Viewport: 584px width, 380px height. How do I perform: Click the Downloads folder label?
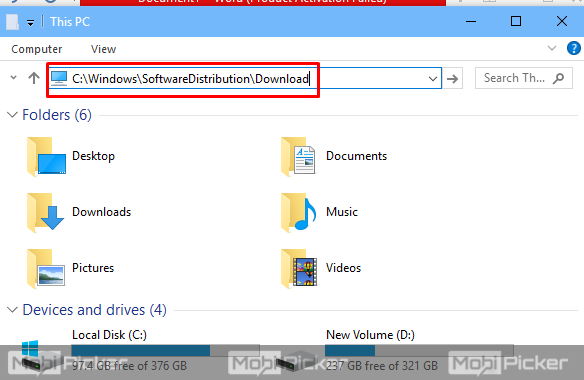102,212
